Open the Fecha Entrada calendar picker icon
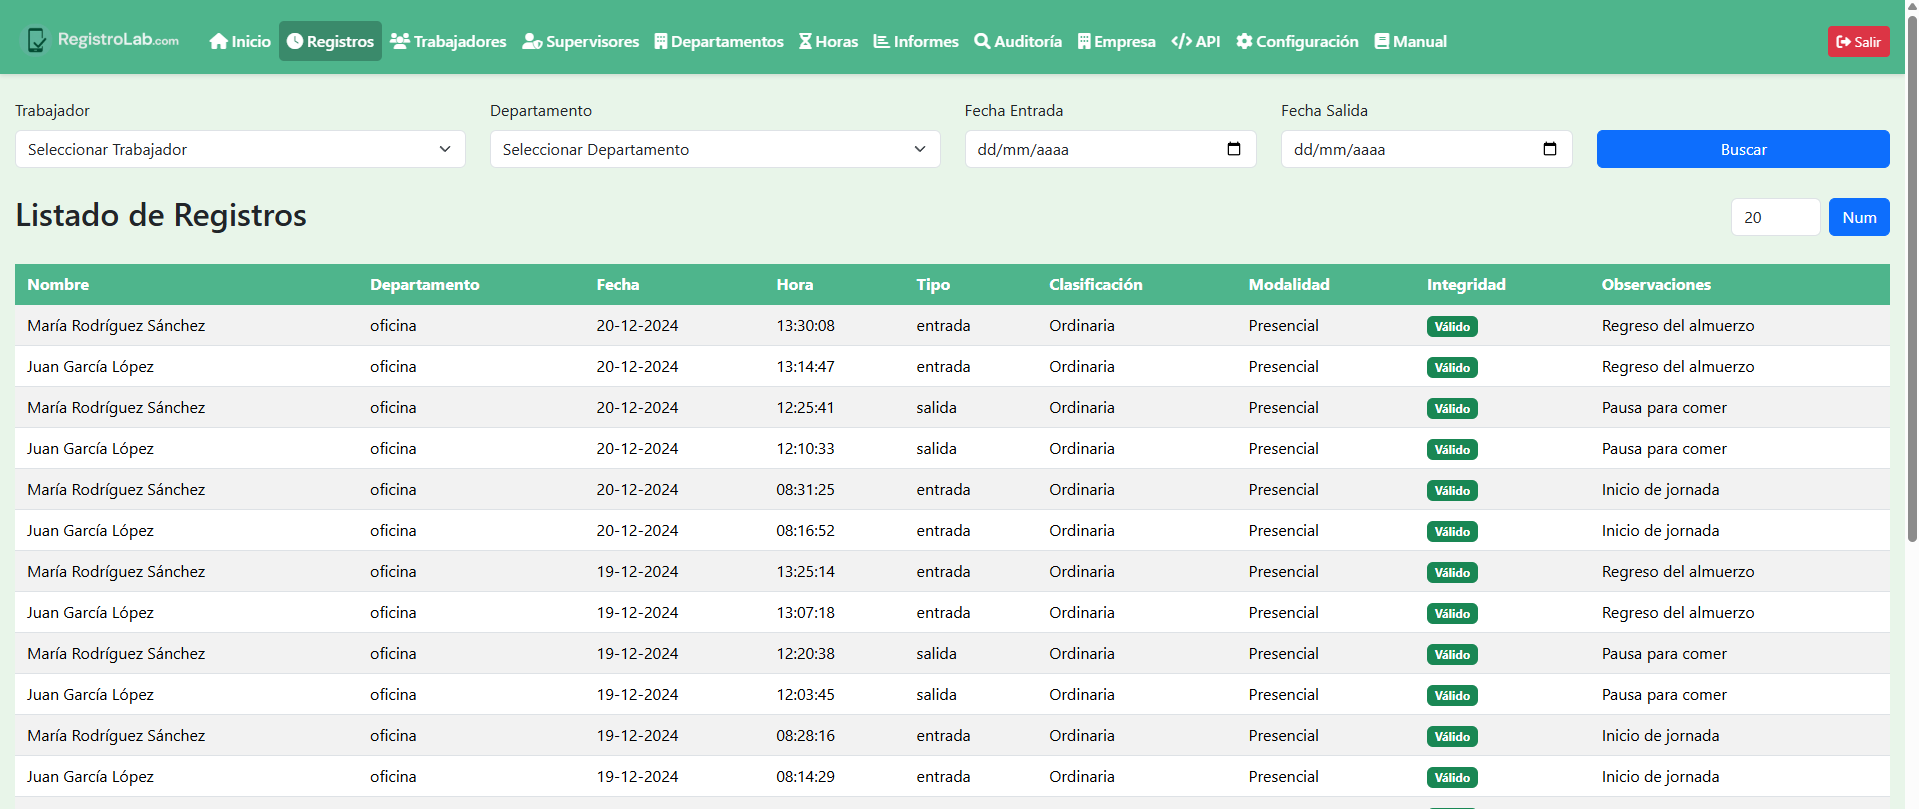The image size is (1919, 809). point(1234,149)
